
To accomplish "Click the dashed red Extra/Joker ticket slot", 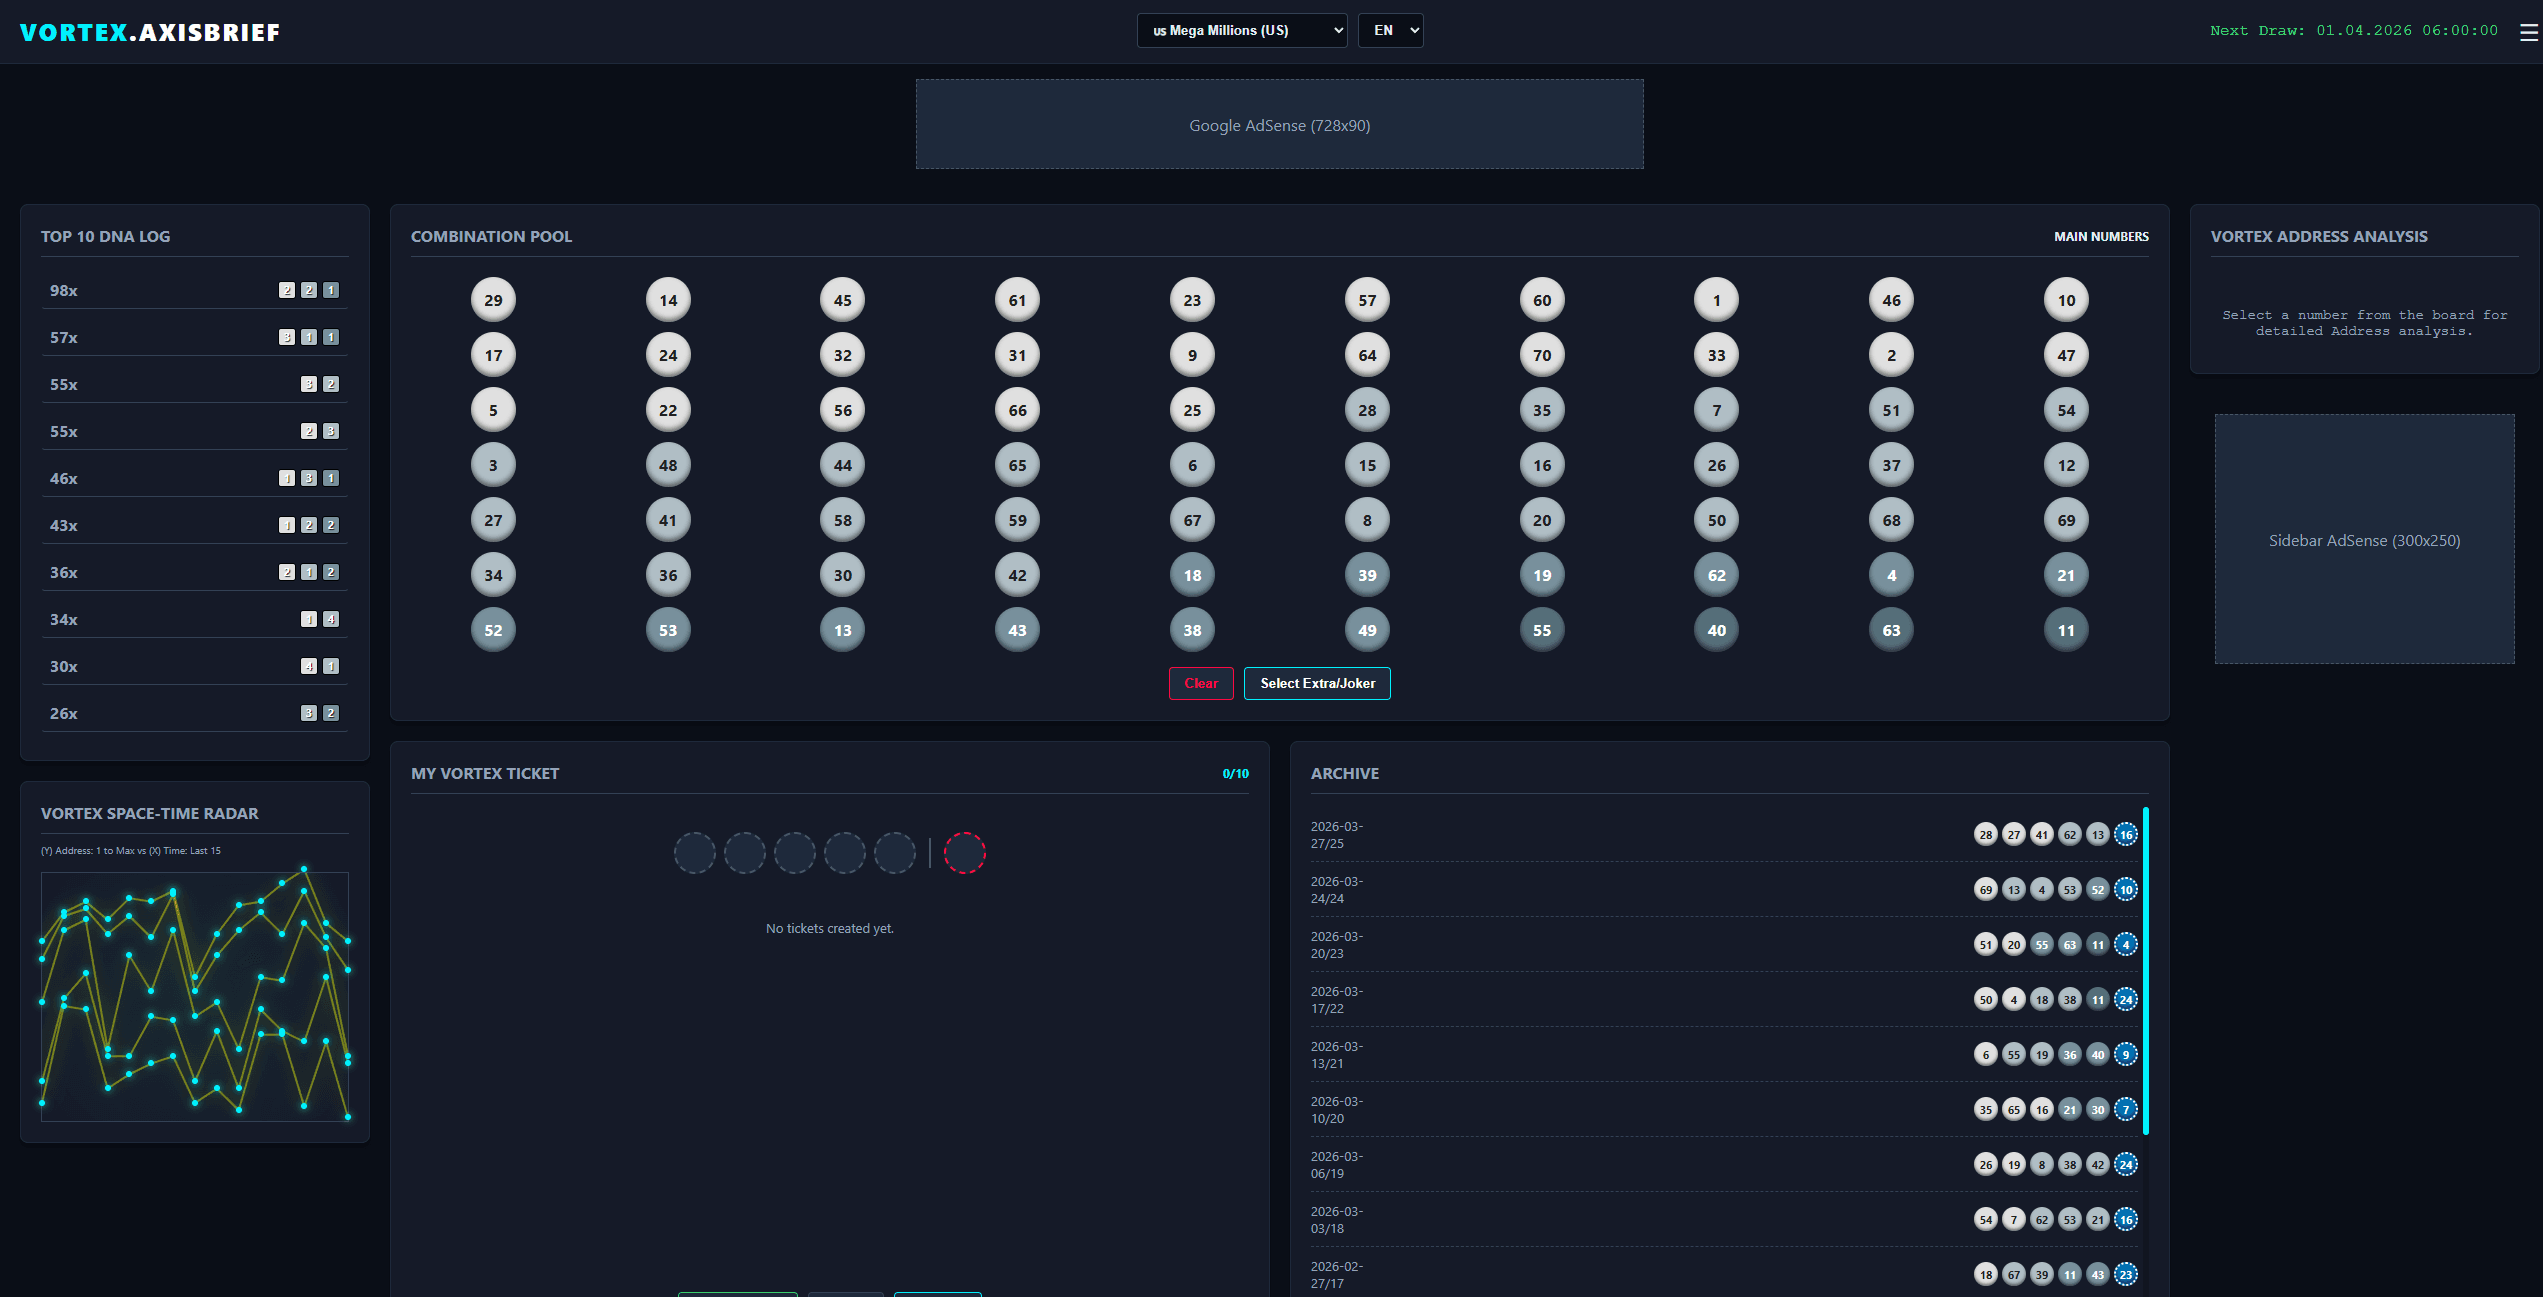I will (x=965, y=852).
